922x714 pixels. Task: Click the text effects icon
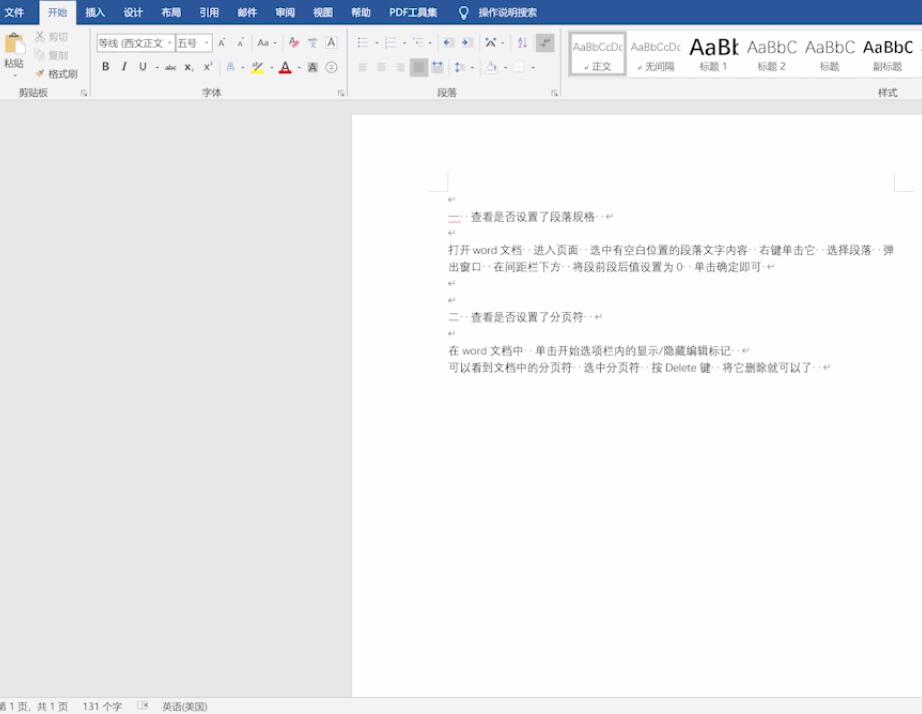click(x=230, y=67)
